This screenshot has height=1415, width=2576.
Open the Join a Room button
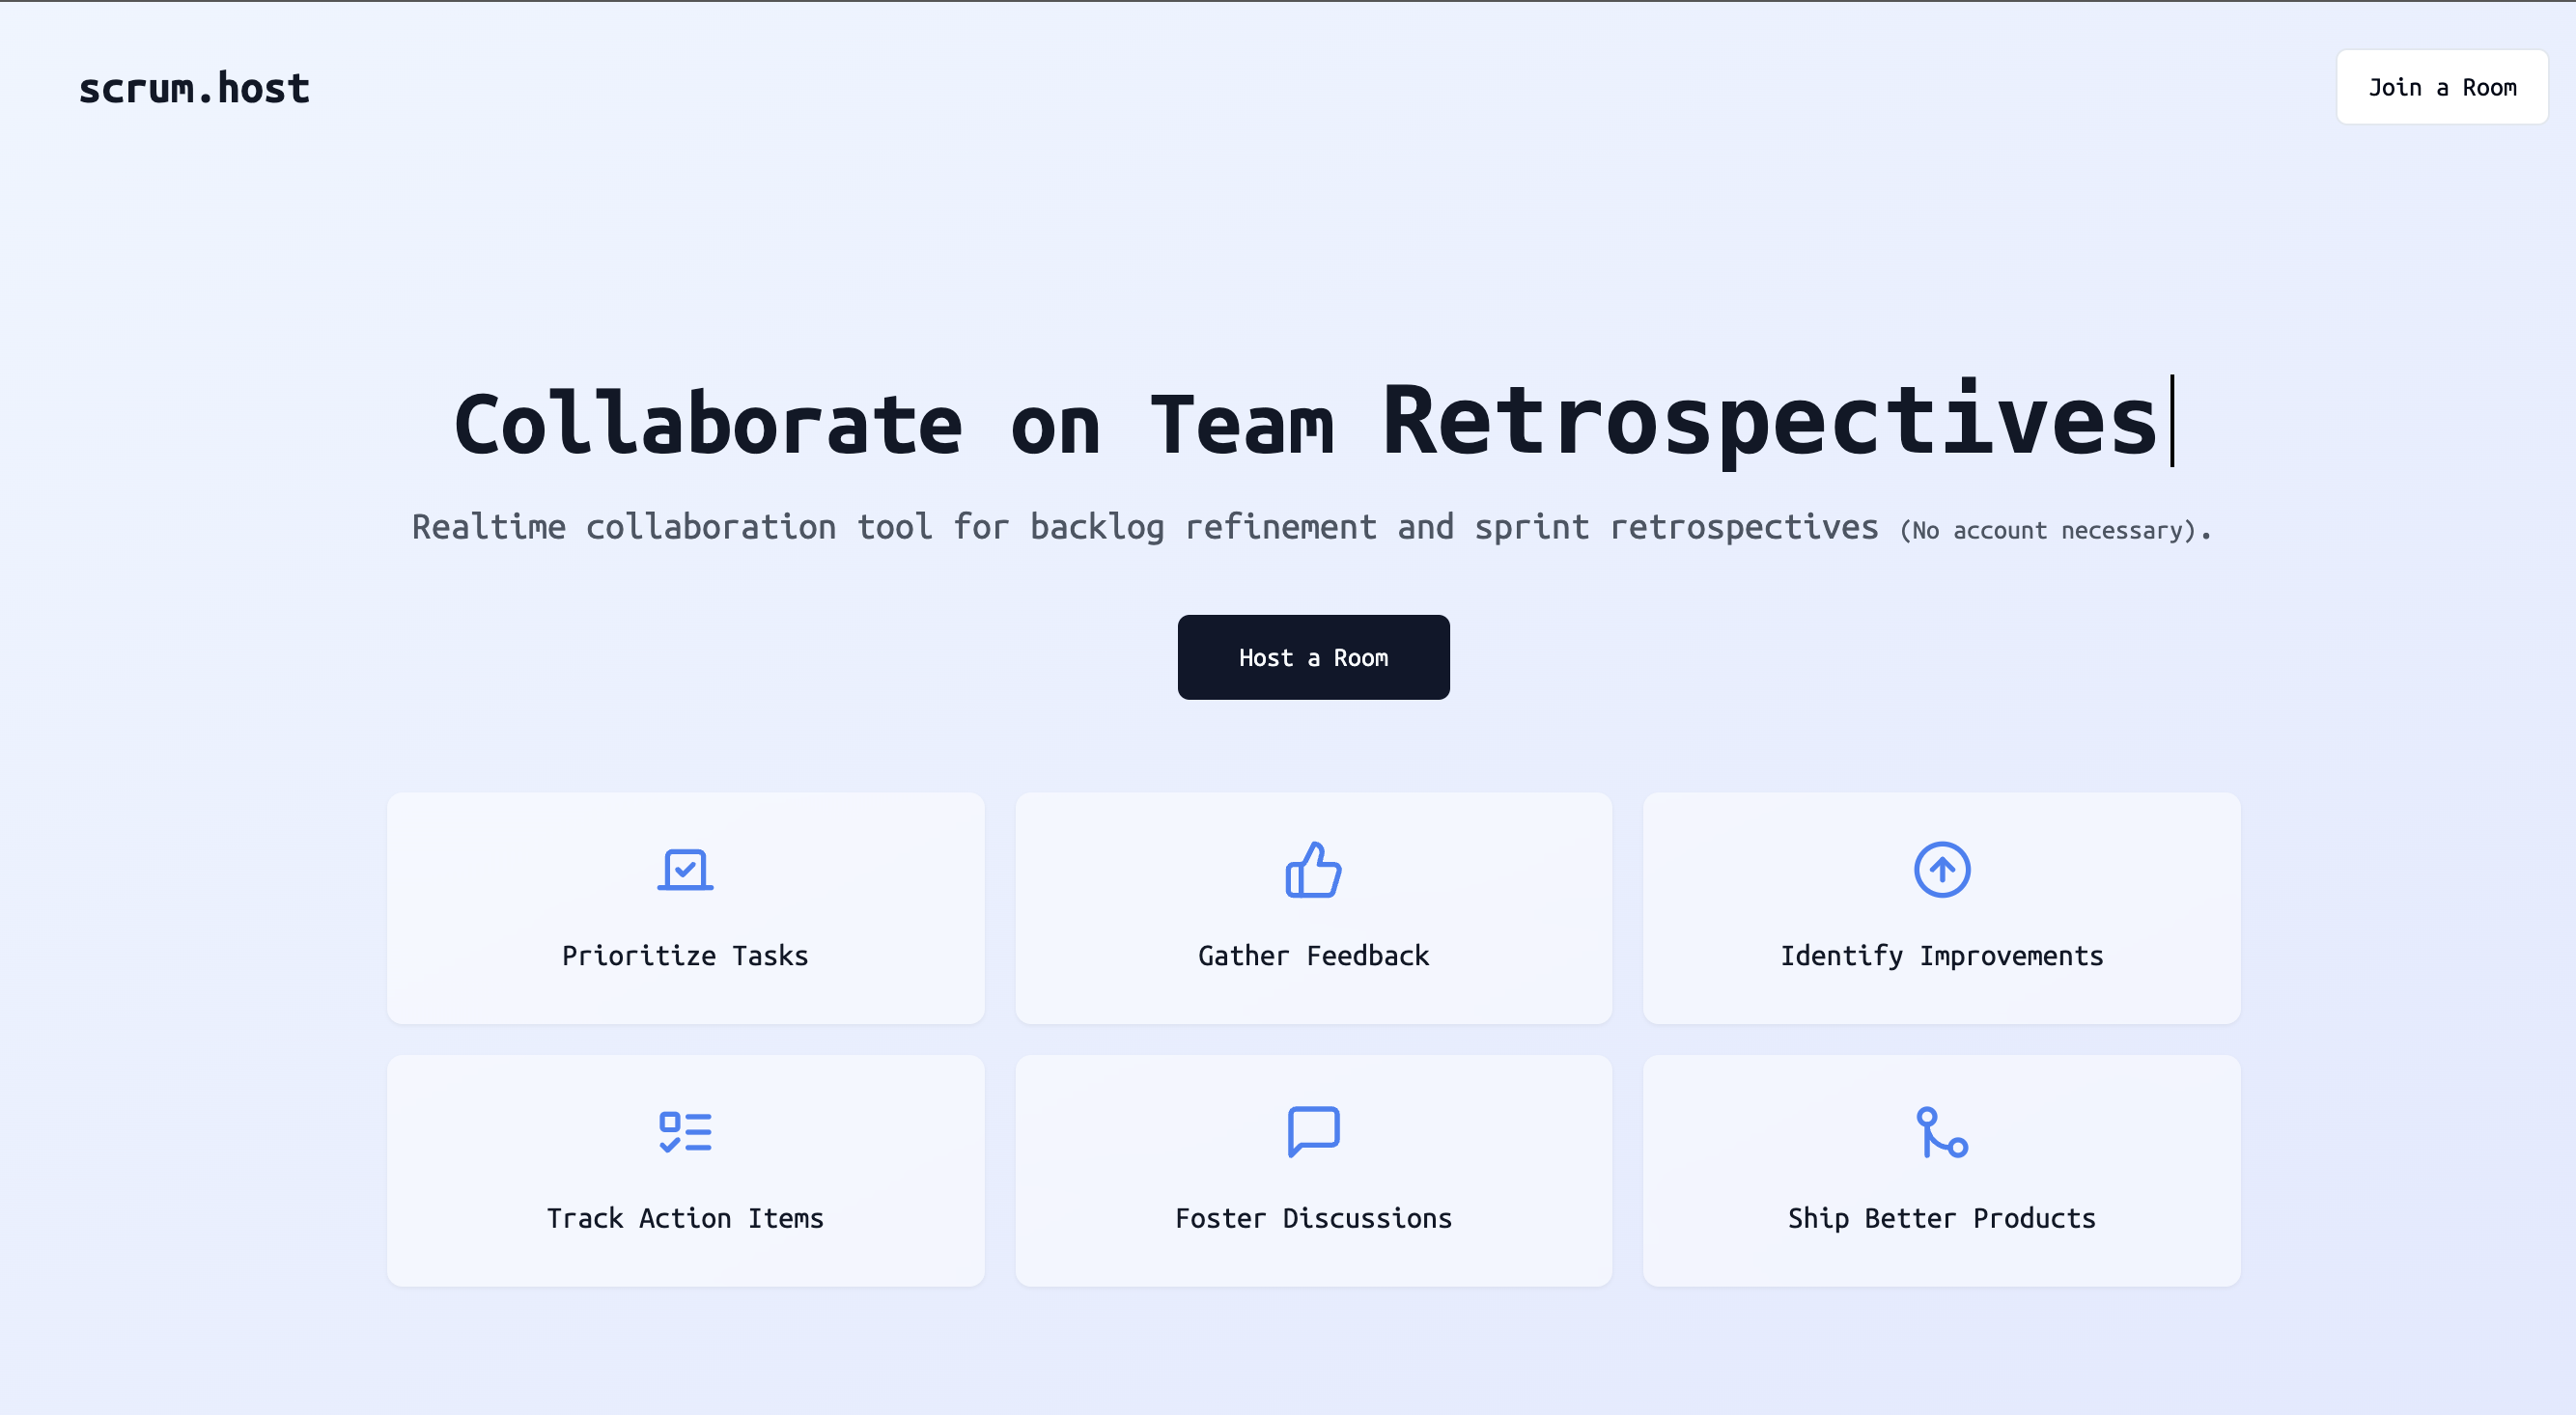pos(2441,87)
